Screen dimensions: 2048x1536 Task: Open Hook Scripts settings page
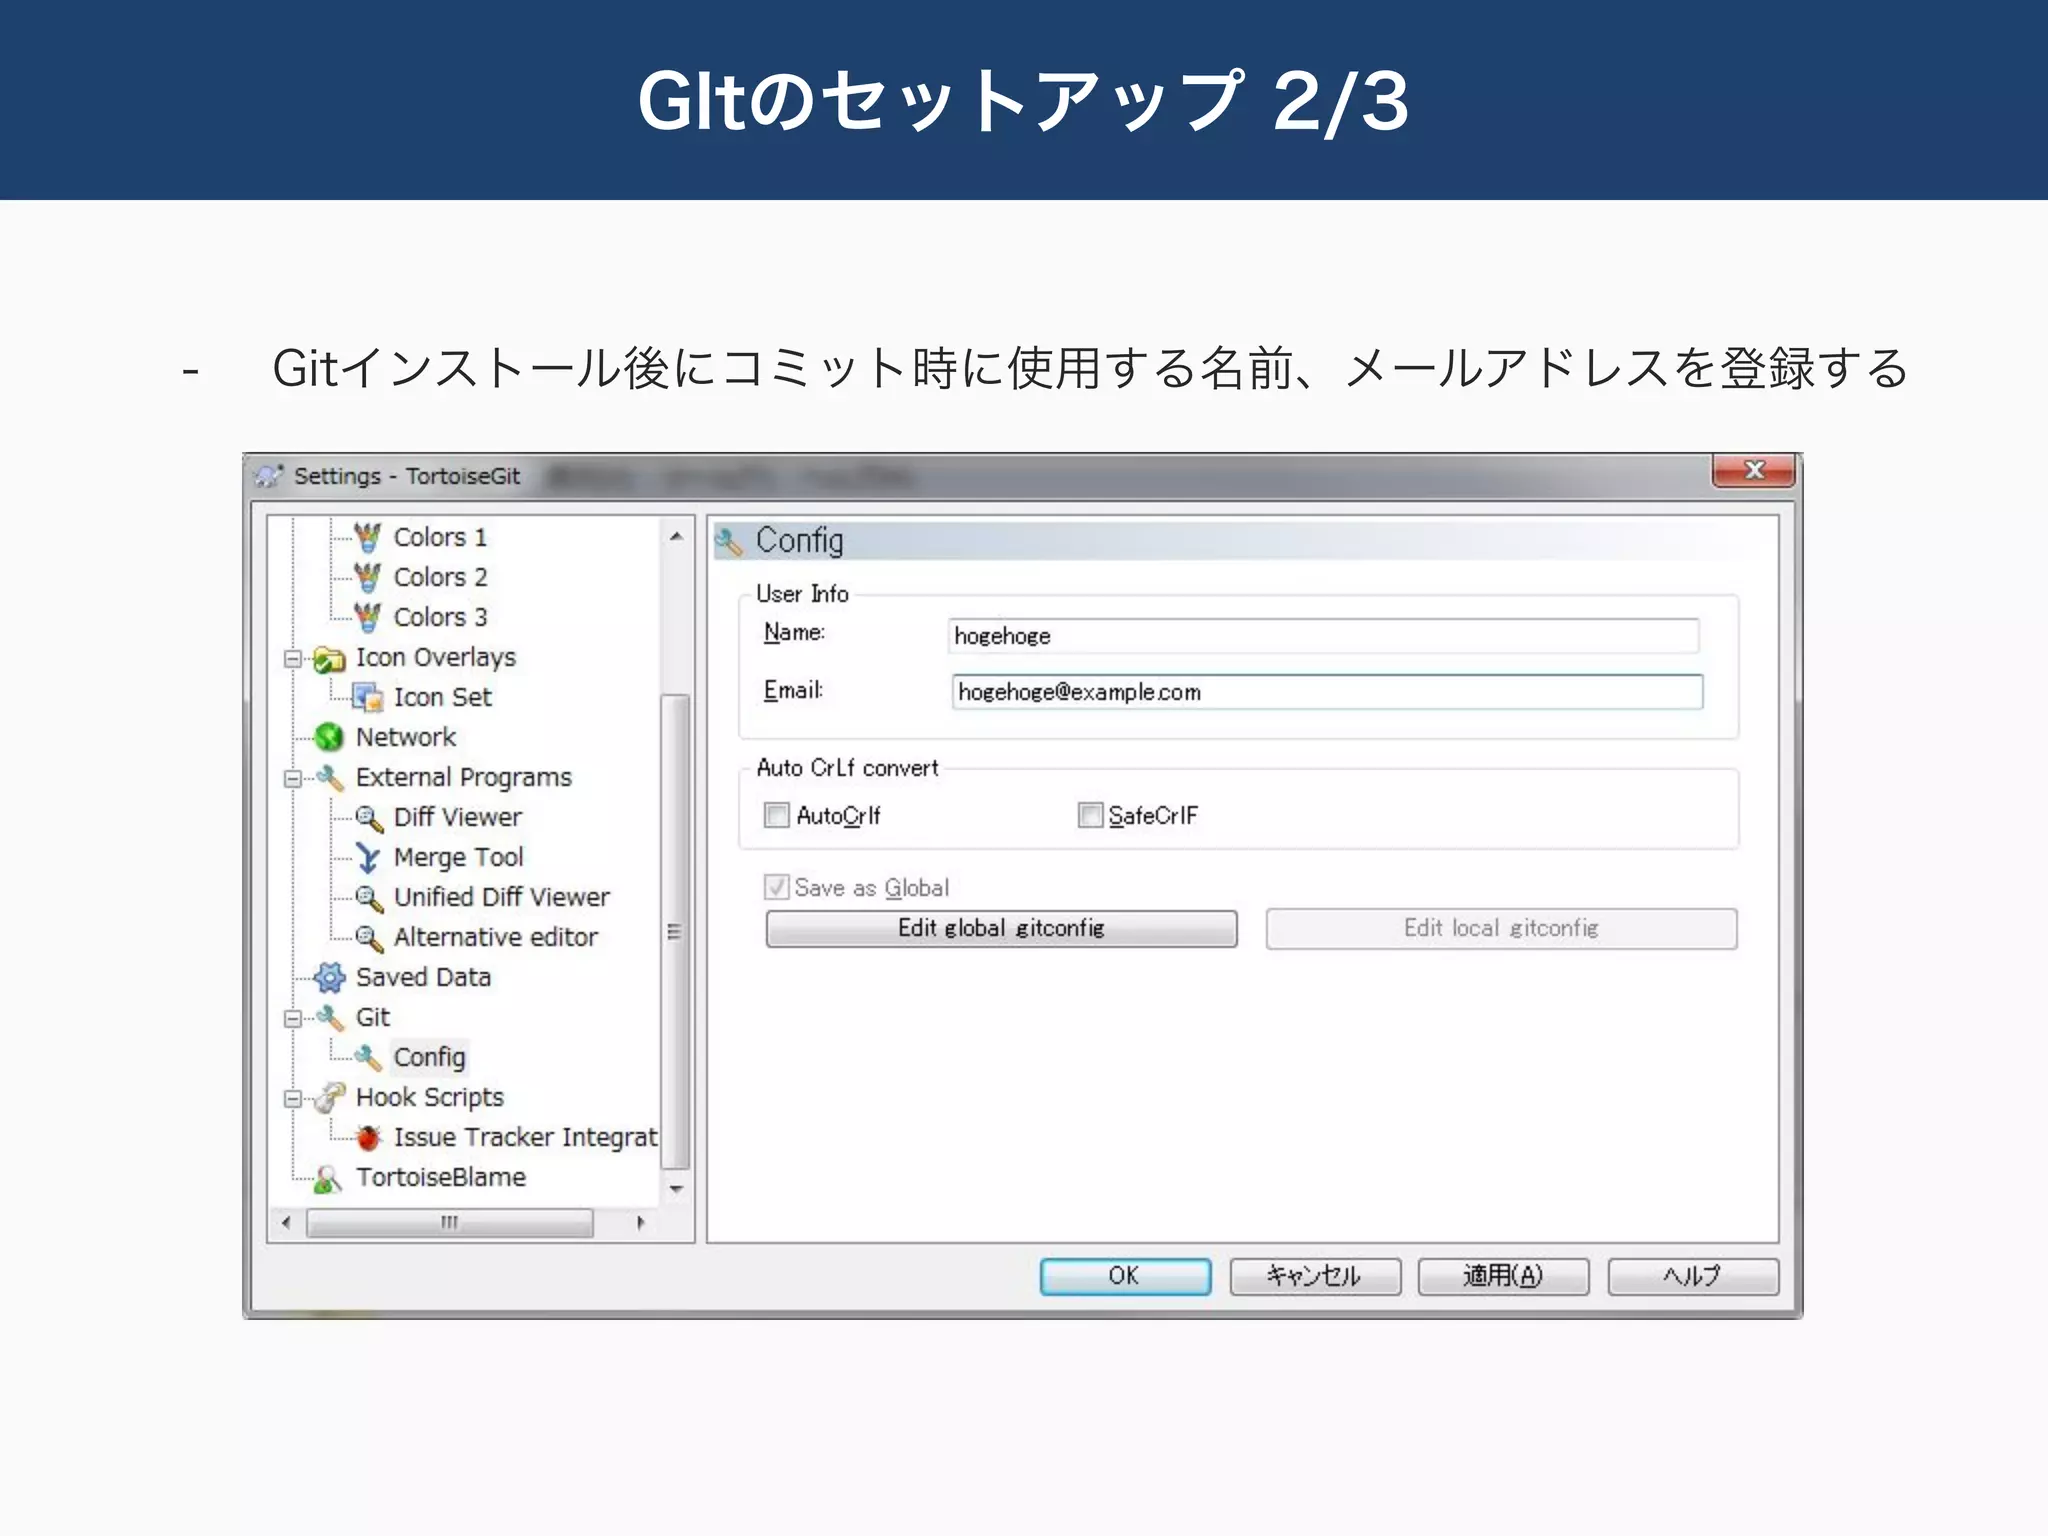pos(430,1097)
